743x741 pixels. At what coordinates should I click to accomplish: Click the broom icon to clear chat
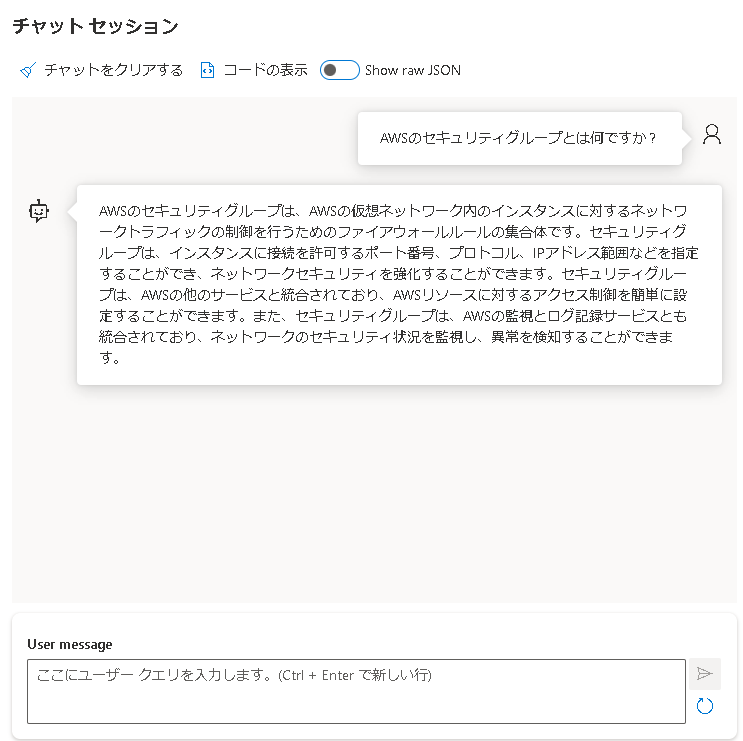[x=28, y=70]
